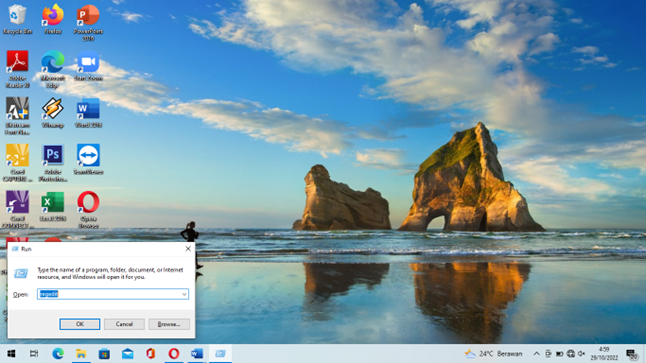Select the TeamViewer desktop icon

pos(88,159)
